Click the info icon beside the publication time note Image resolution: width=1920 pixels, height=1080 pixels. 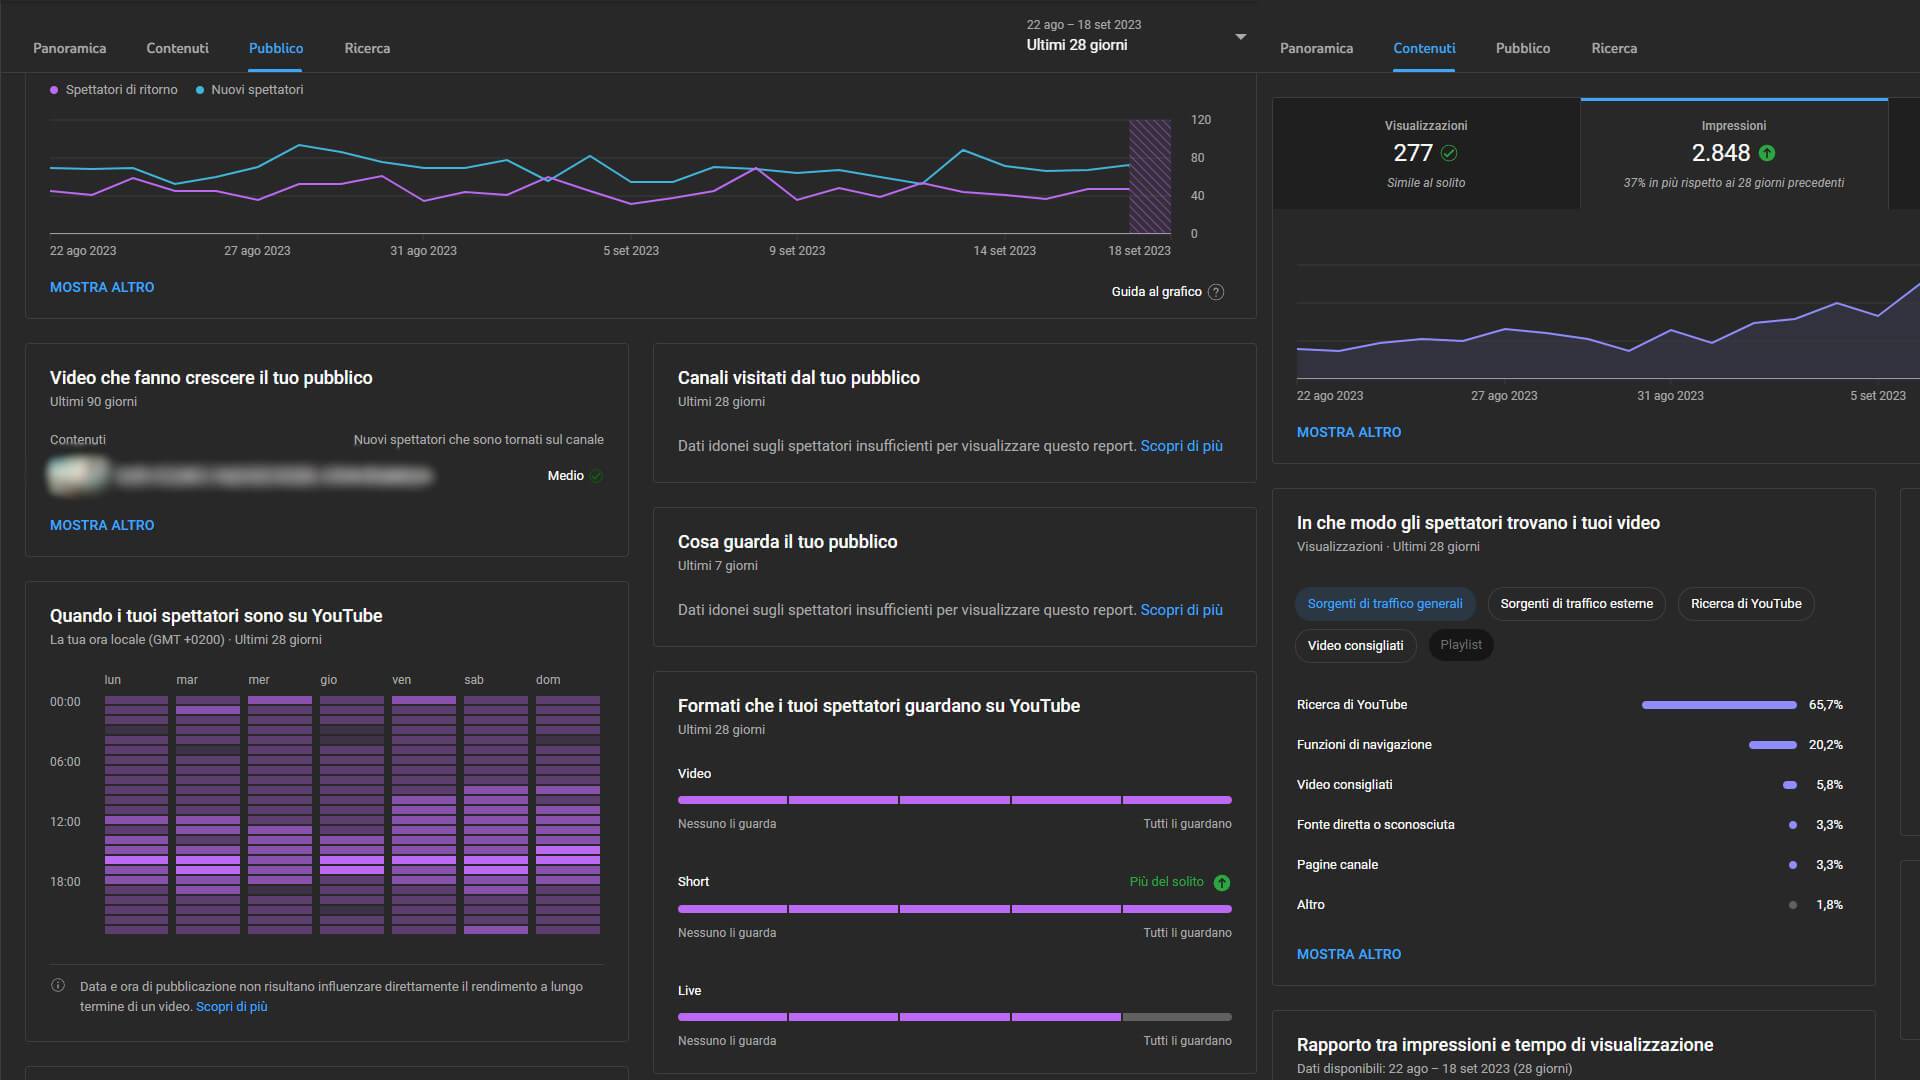(x=58, y=986)
